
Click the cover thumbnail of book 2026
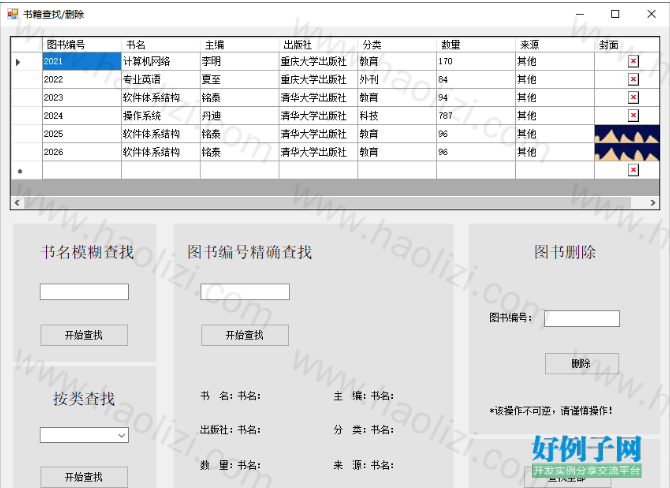click(627, 152)
